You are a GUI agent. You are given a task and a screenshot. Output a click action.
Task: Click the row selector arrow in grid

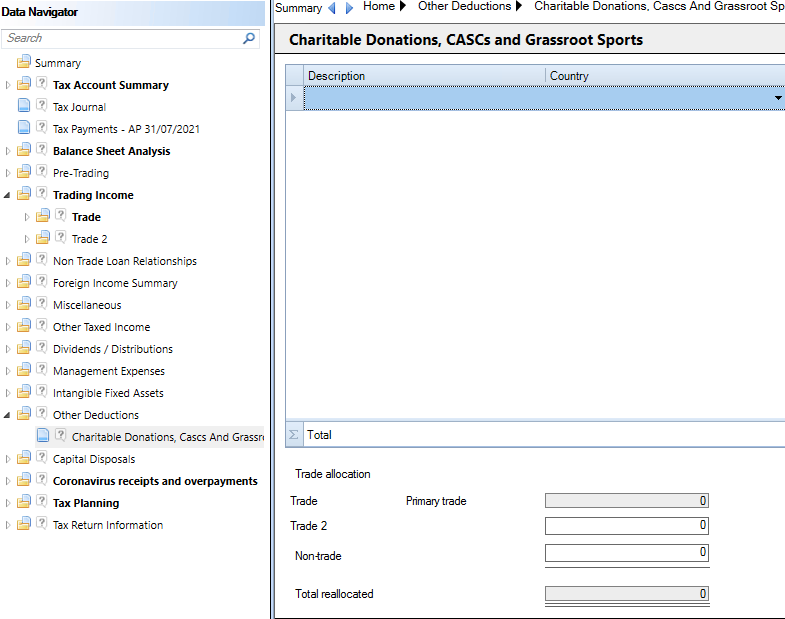click(x=294, y=98)
